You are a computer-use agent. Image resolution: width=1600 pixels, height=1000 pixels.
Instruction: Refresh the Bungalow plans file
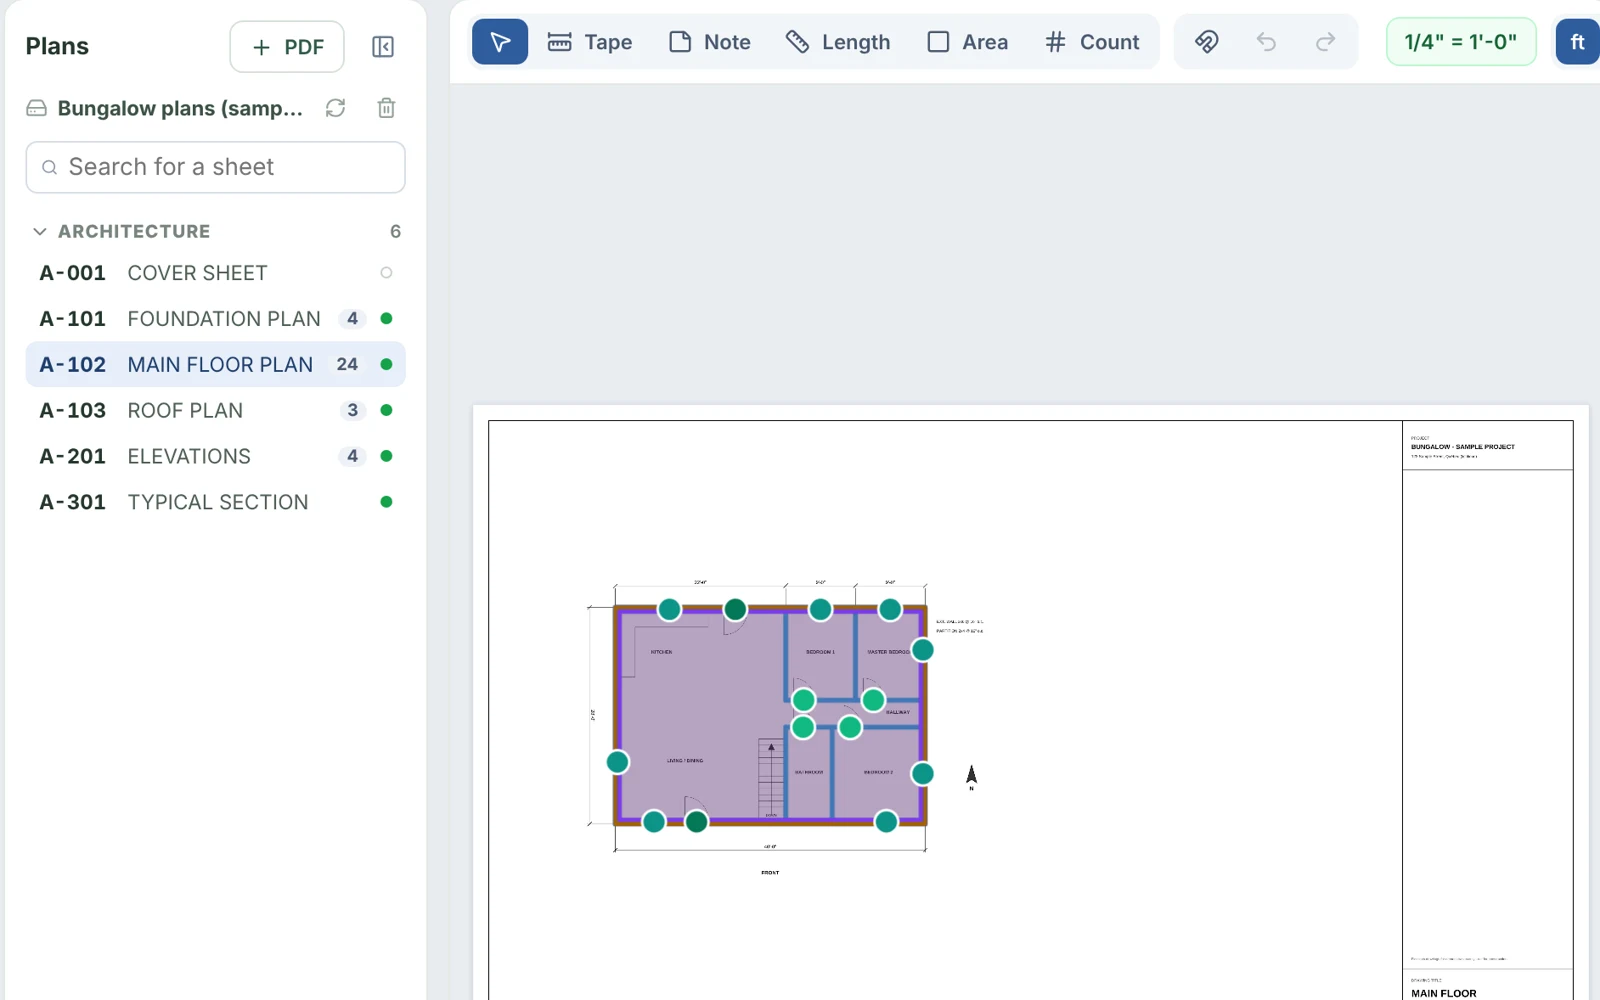coord(336,108)
